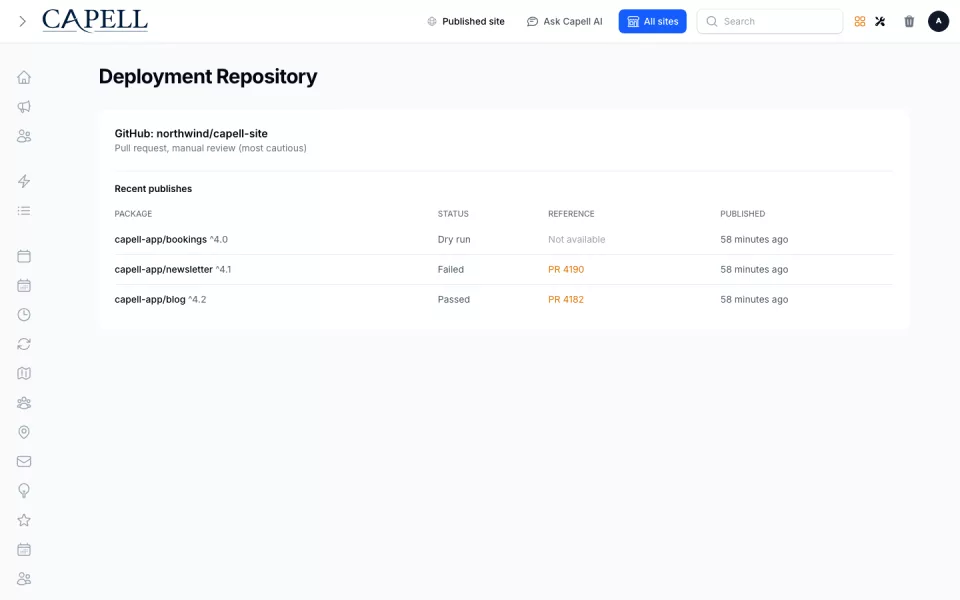Click the STATUS column header
960x600 pixels.
[453, 214]
